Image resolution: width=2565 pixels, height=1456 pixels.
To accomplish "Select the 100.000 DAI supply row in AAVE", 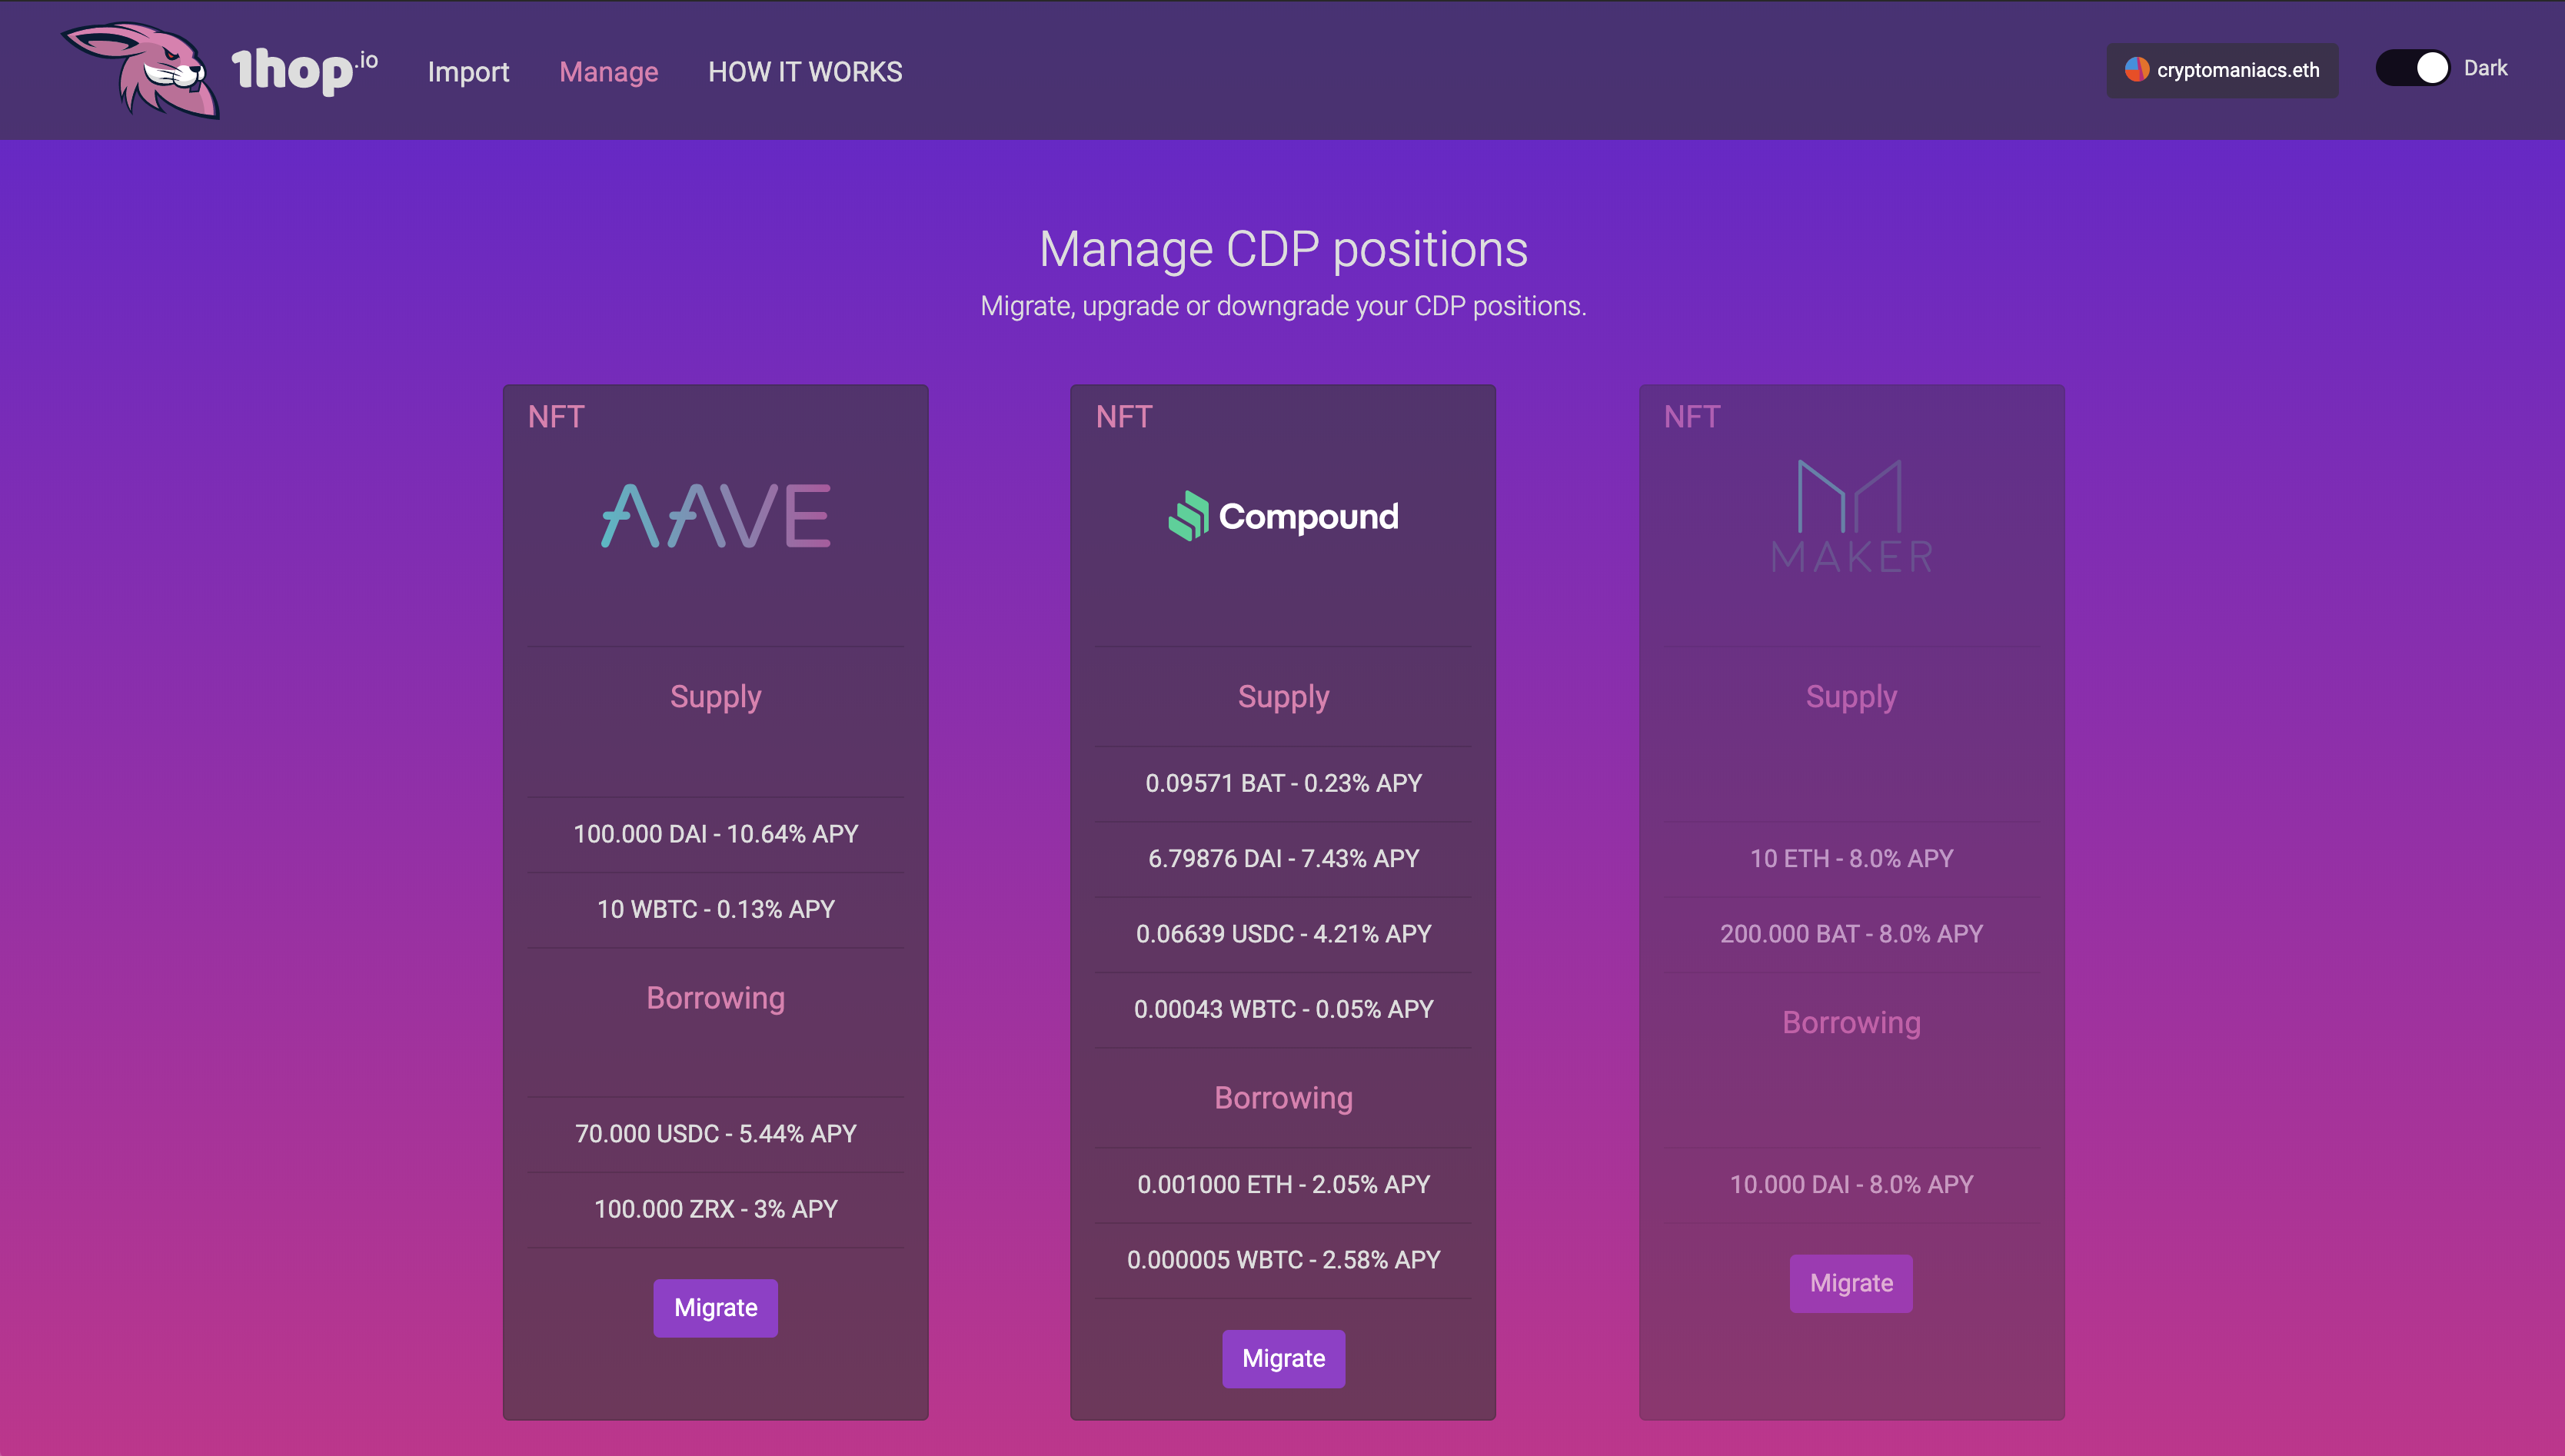I will coord(716,834).
